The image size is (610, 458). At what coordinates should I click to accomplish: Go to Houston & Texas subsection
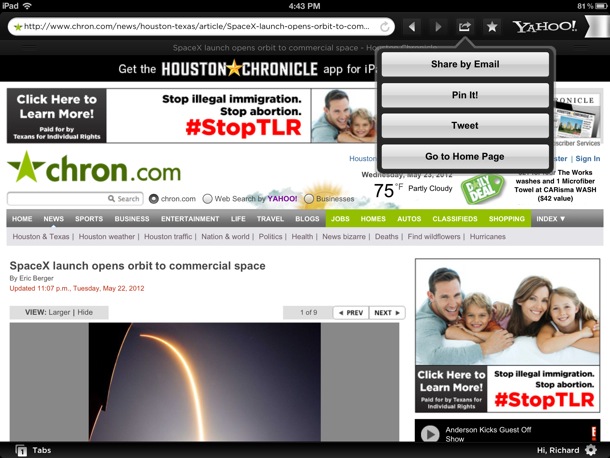pyautogui.click(x=41, y=237)
